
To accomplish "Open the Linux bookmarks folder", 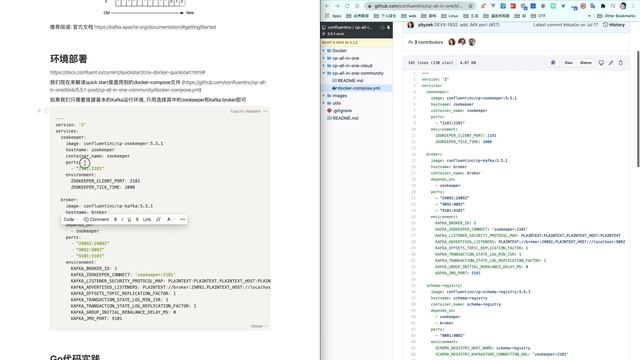I will pyautogui.click(x=450, y=16).
